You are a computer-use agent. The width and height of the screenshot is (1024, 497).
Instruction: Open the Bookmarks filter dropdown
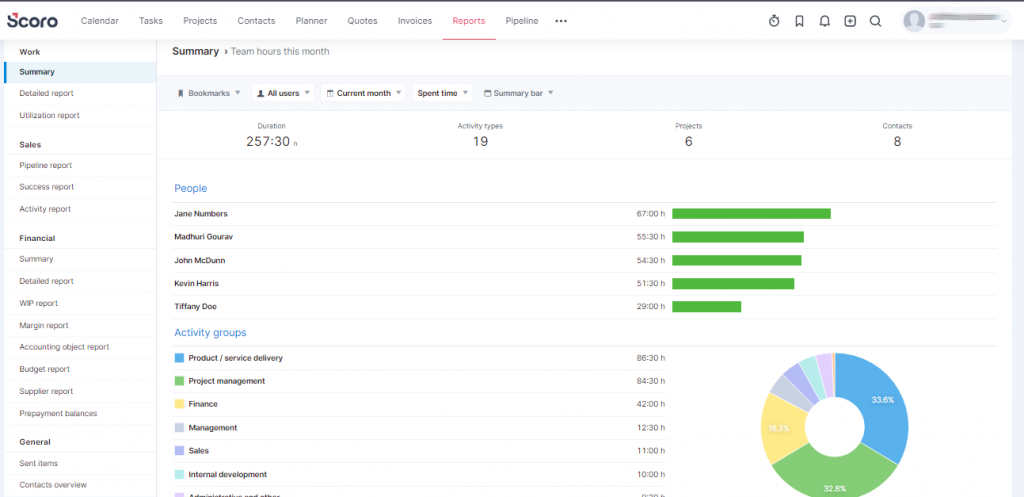click(209, 93)
